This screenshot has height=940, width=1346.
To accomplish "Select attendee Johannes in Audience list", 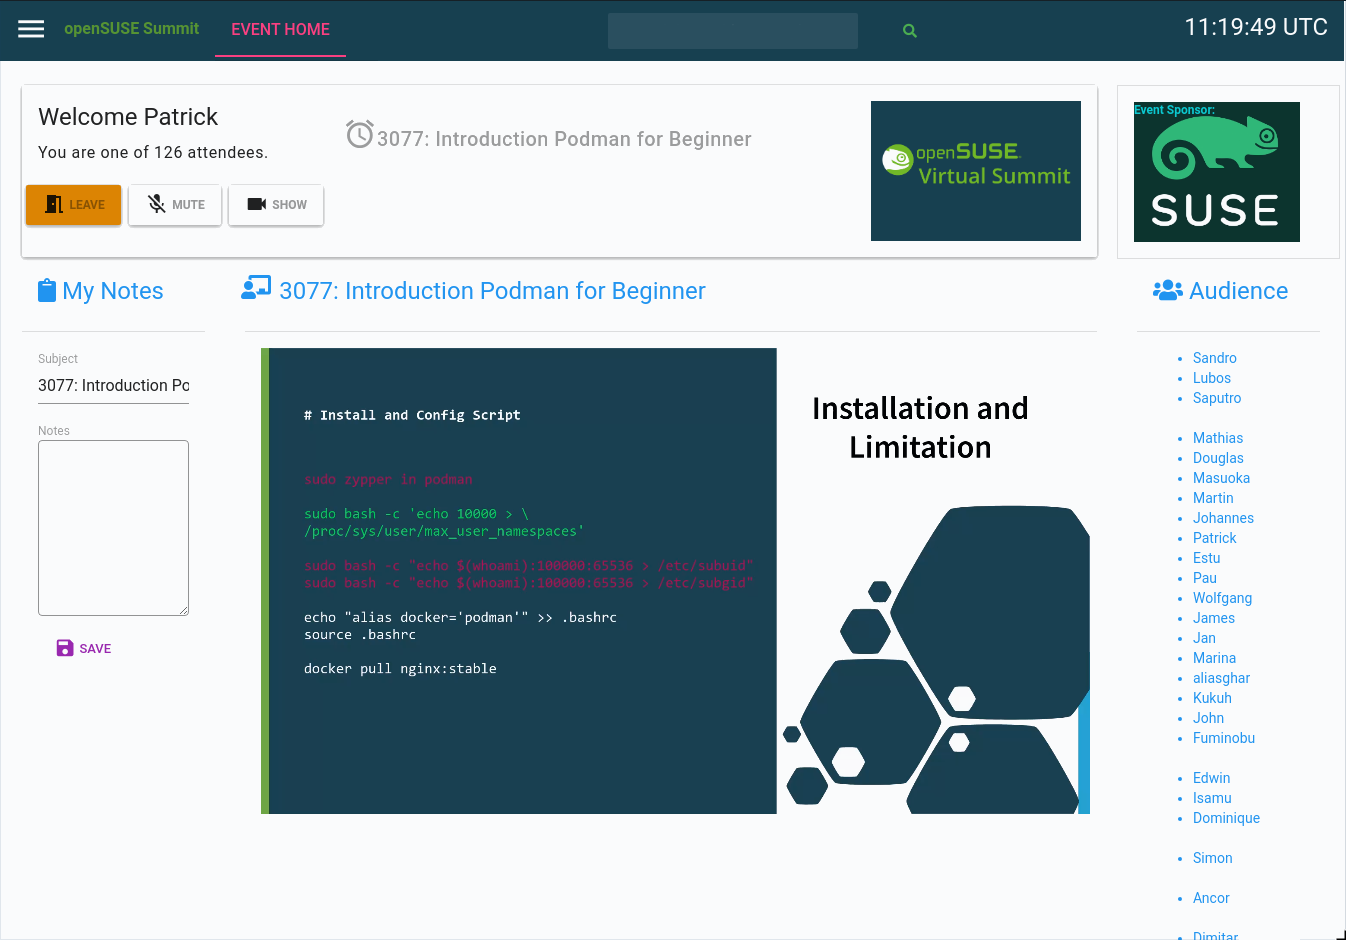I will pyautogui.click(x=1223, y=518).
